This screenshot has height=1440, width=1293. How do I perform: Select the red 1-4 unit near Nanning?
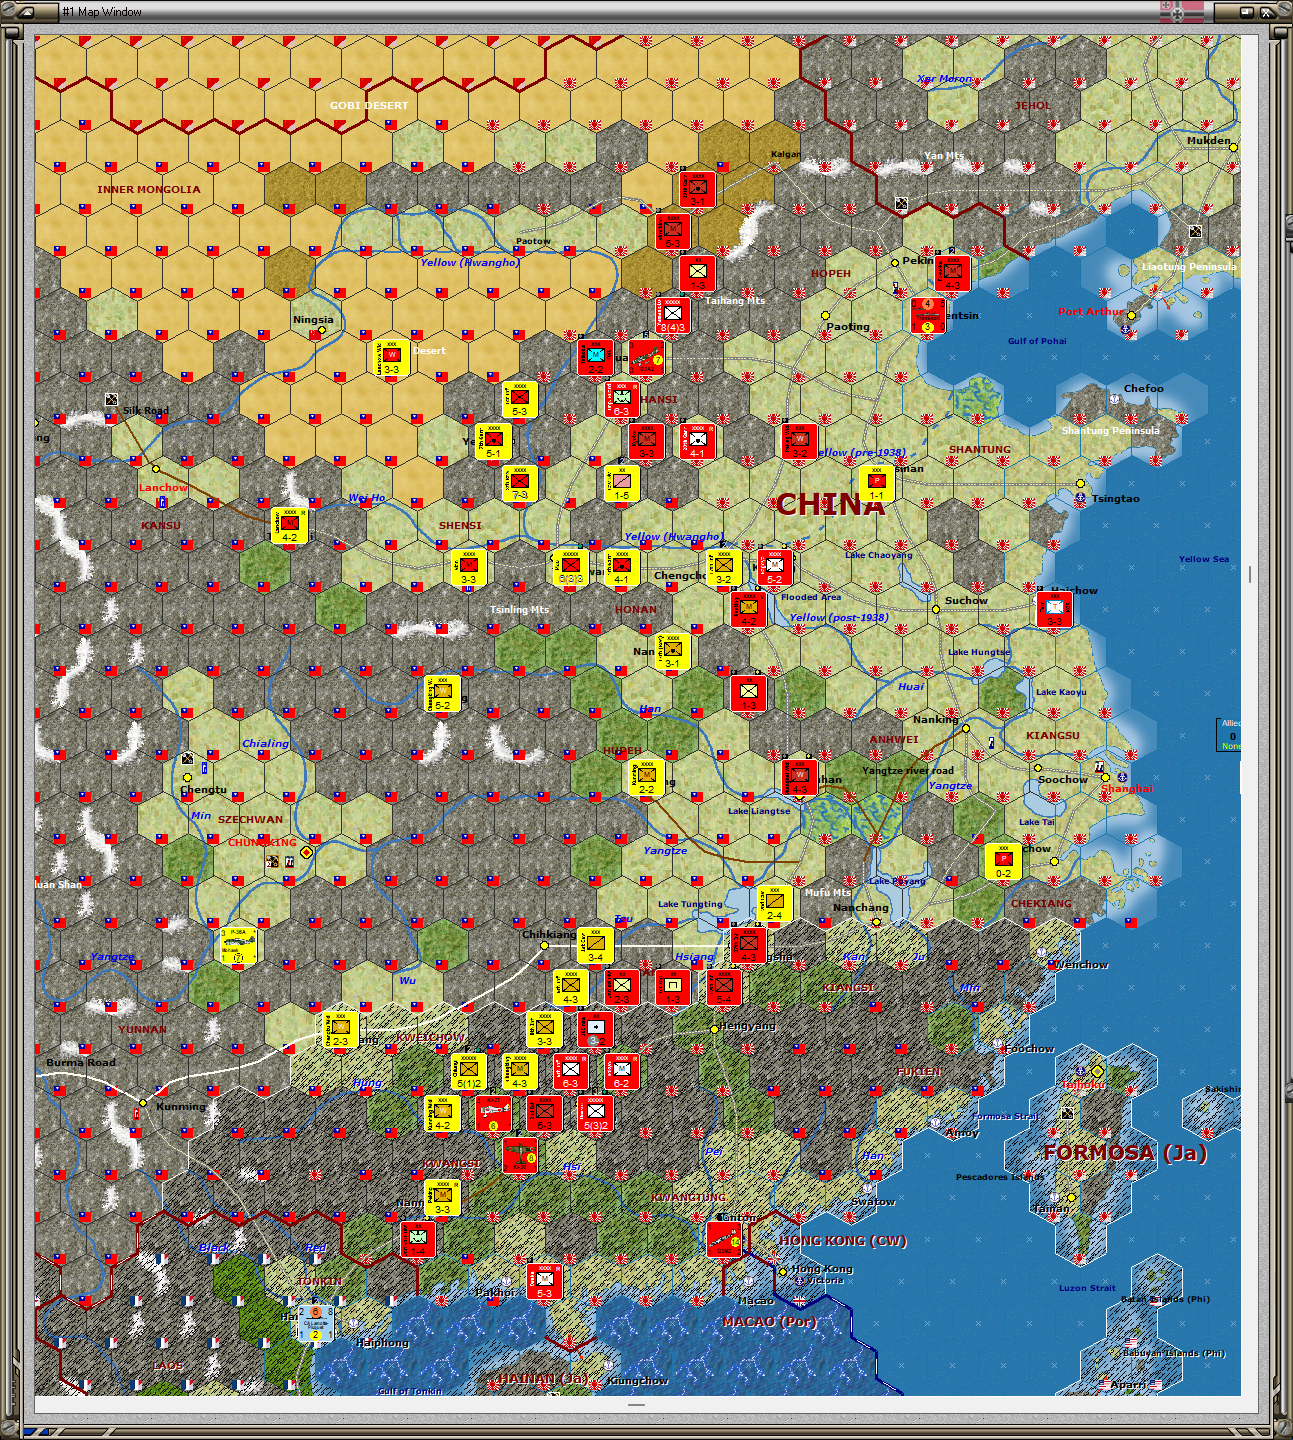coord(417,1239)
